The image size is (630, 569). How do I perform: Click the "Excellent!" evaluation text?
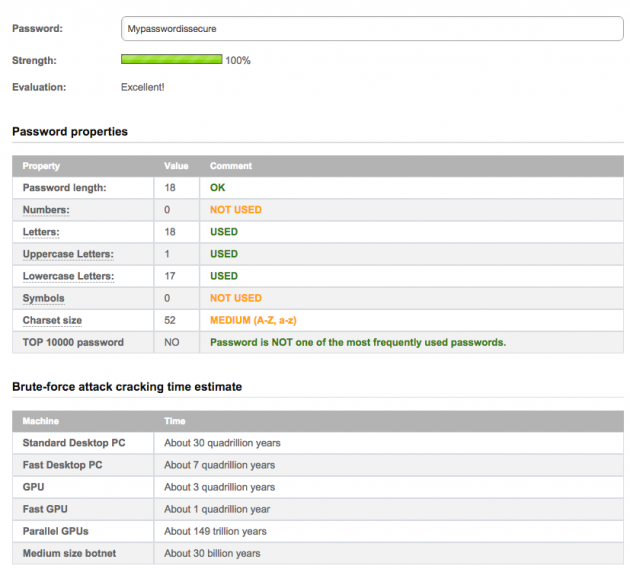(143, 87)
